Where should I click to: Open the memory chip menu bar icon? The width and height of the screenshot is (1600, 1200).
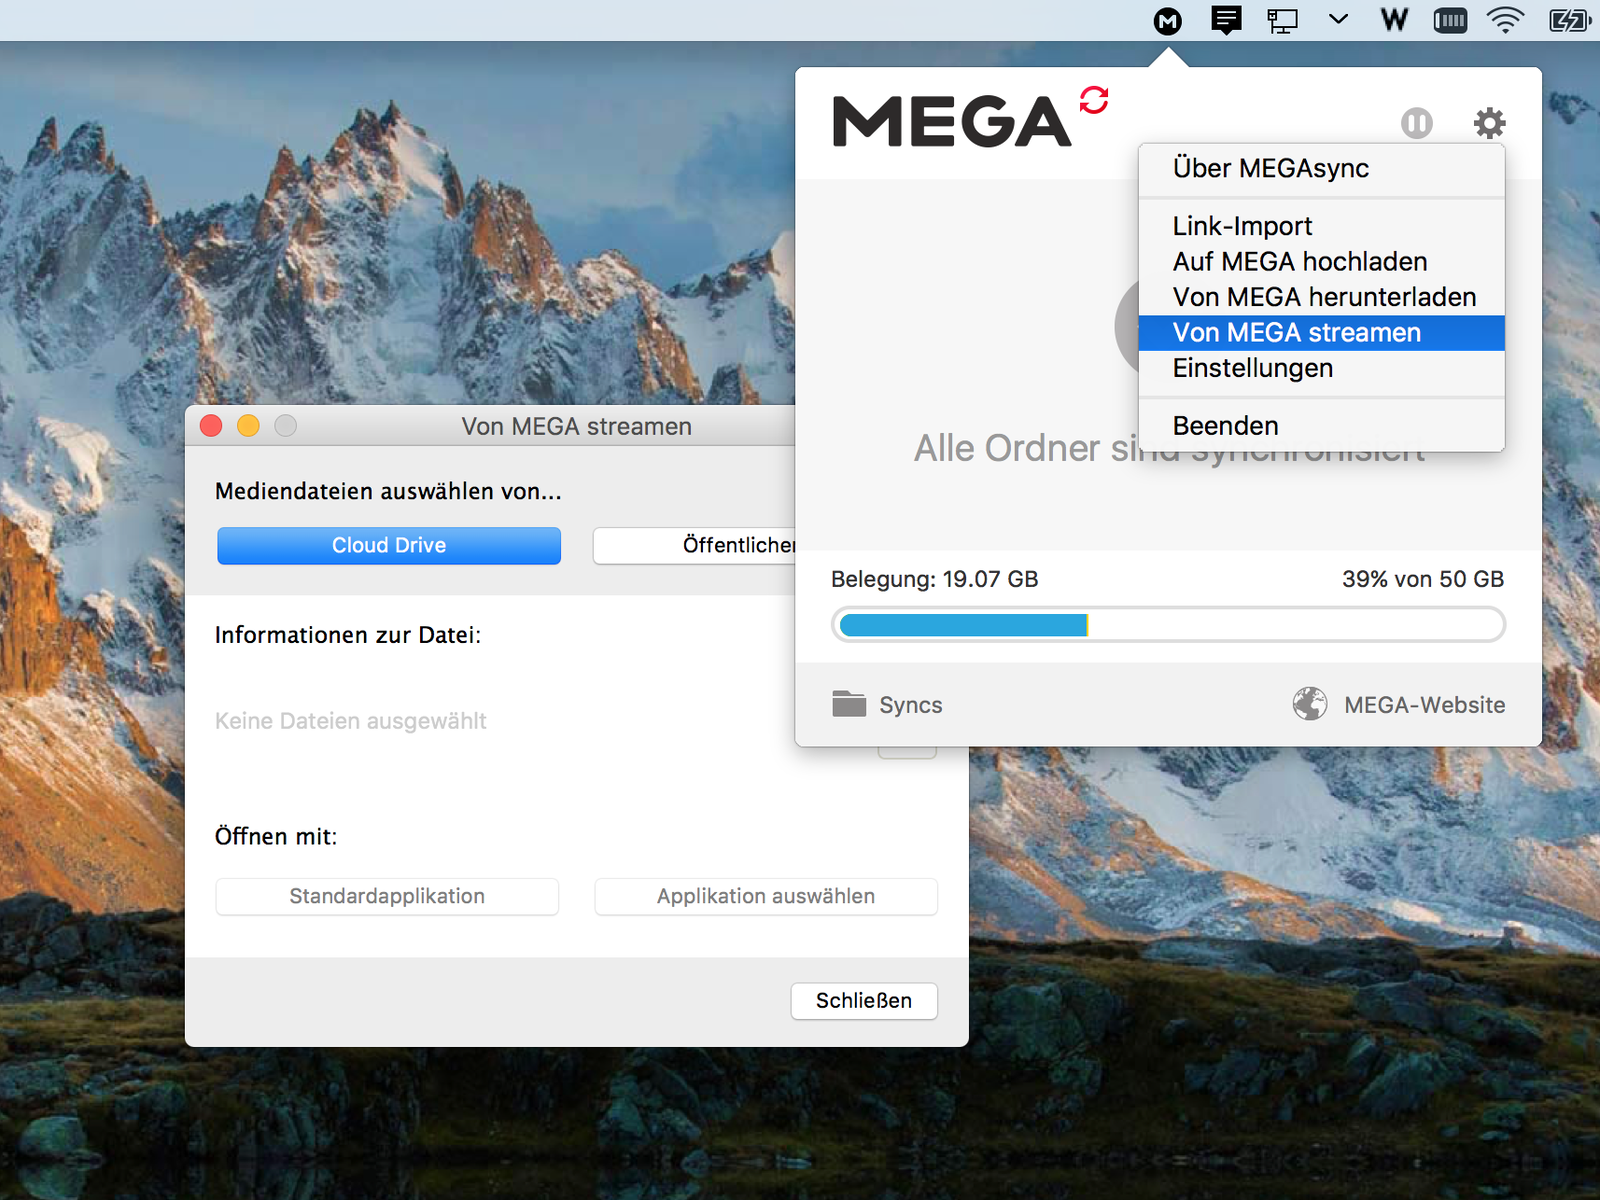(1450, 21)
